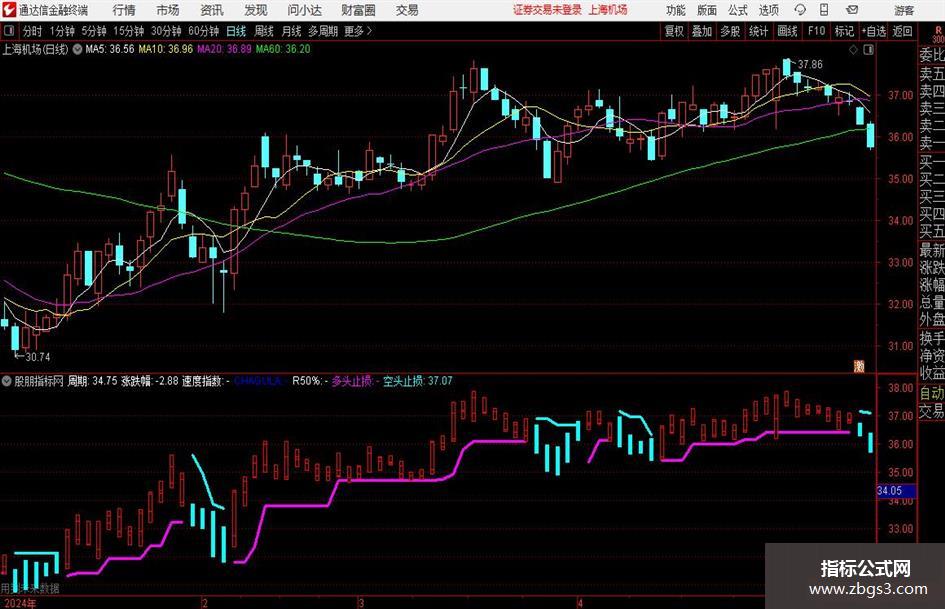Screen dimensions: 945x609
Task: Open the 发现 menu
Action: tap(256, 10)
